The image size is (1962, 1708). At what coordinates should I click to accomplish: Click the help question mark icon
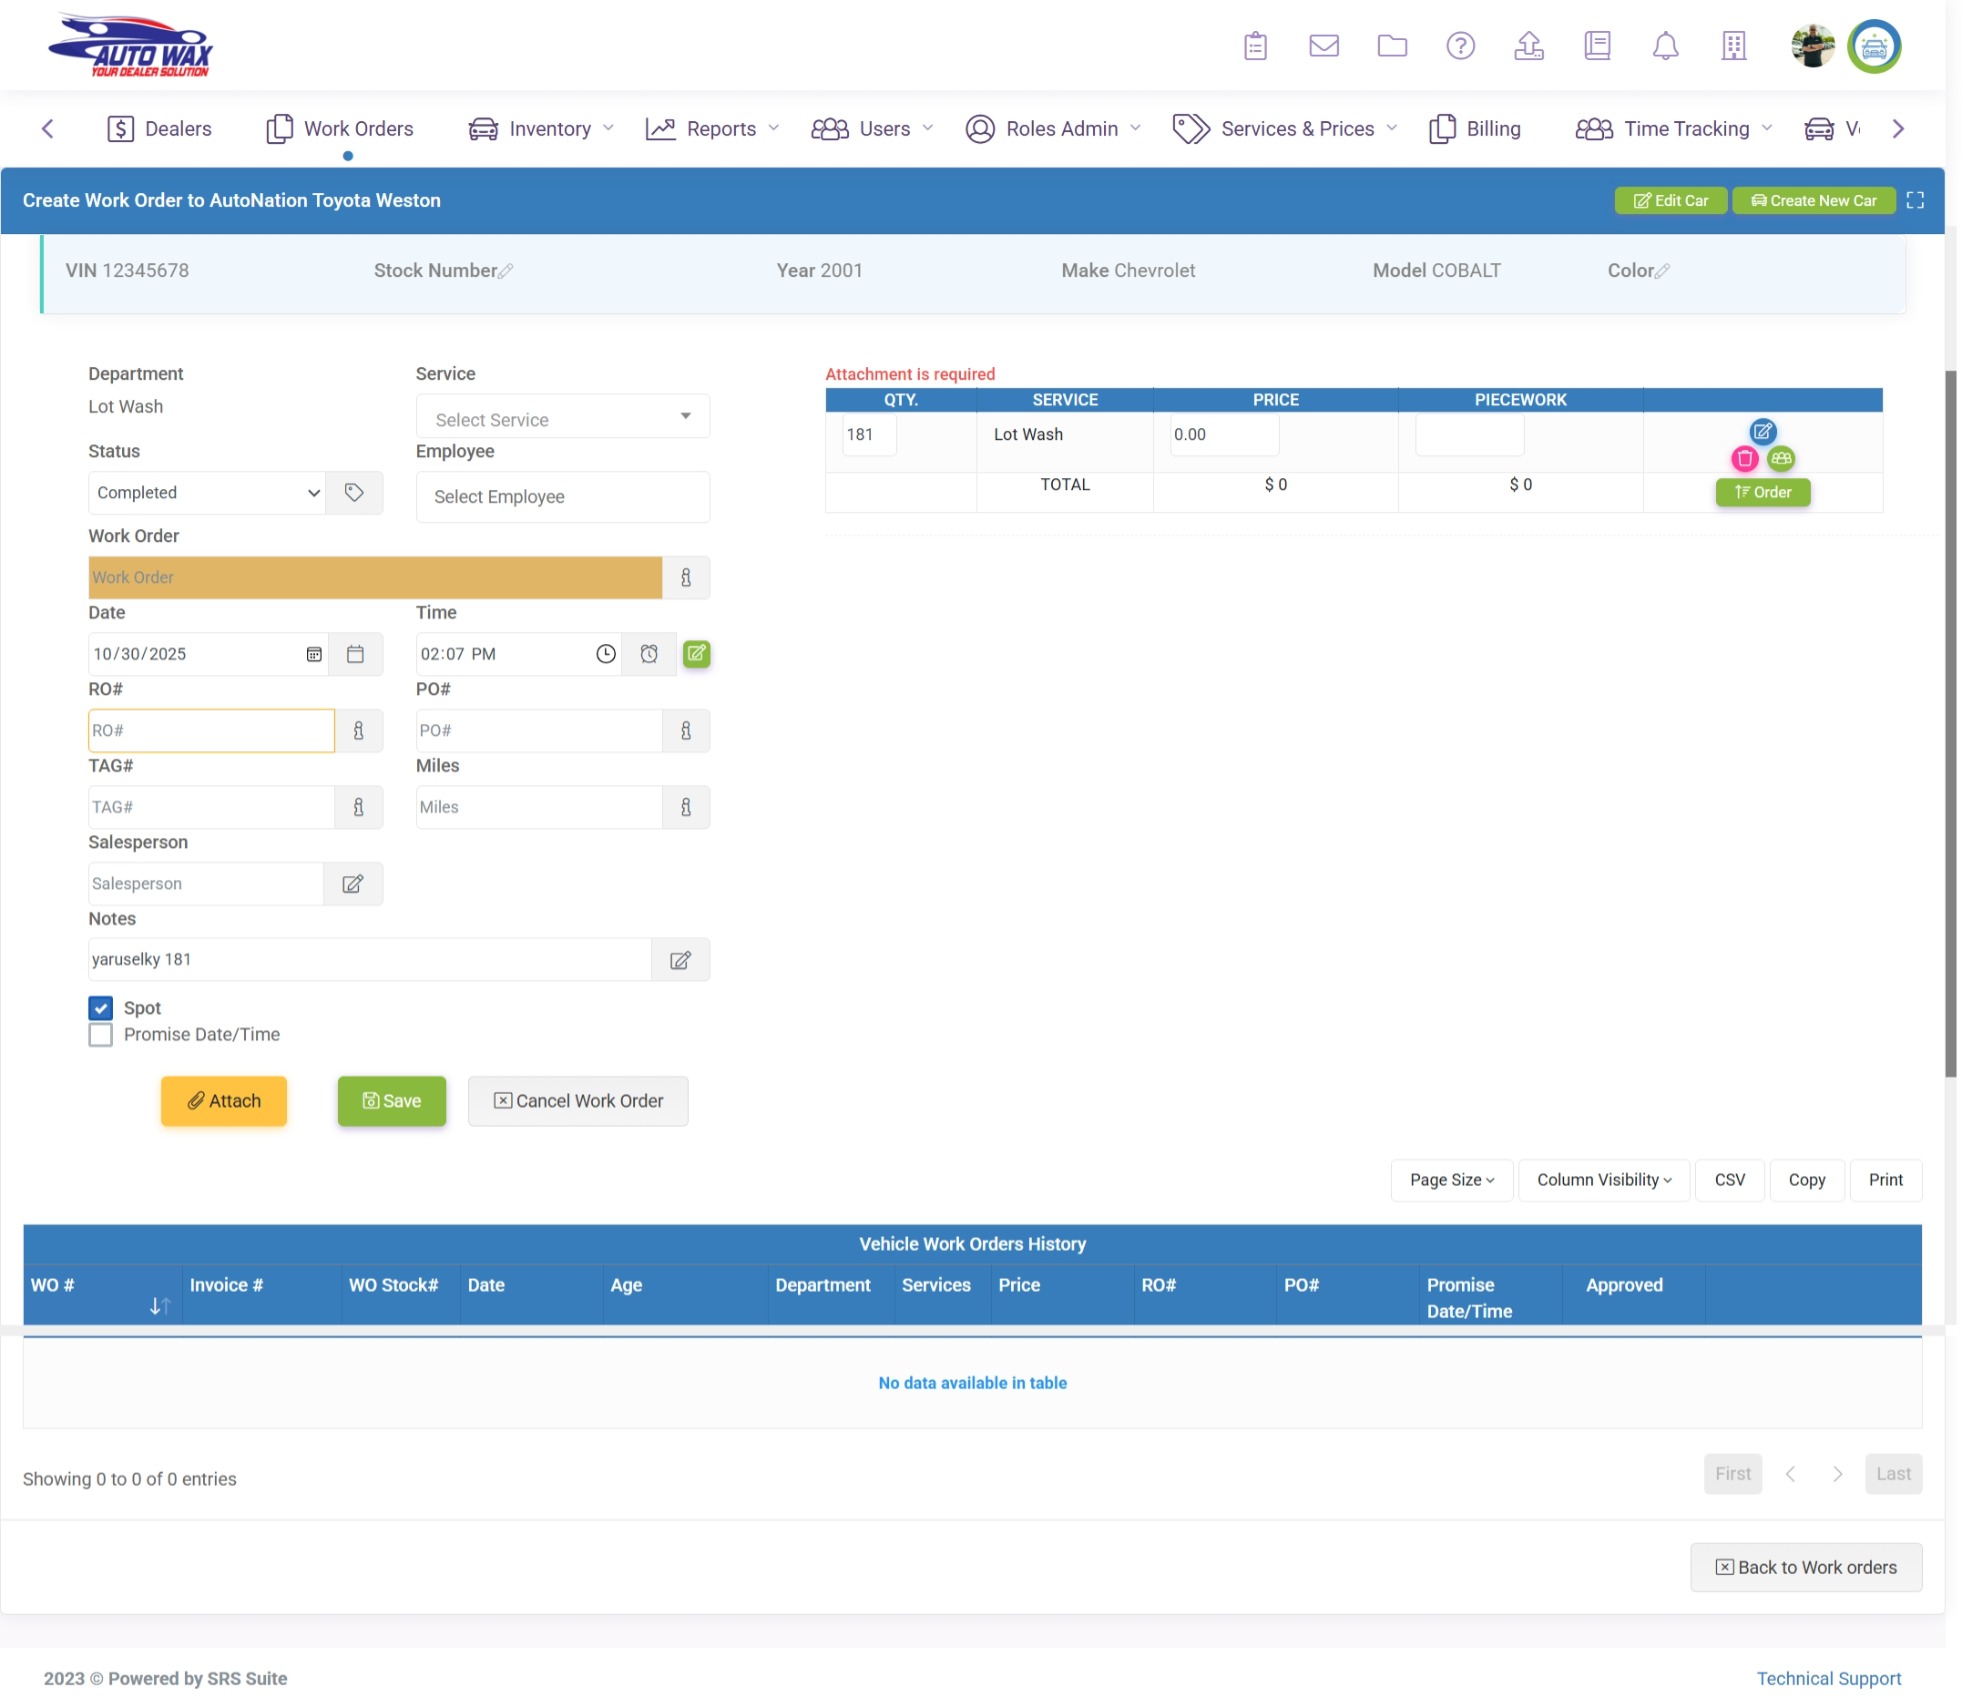click(1460, 46)
